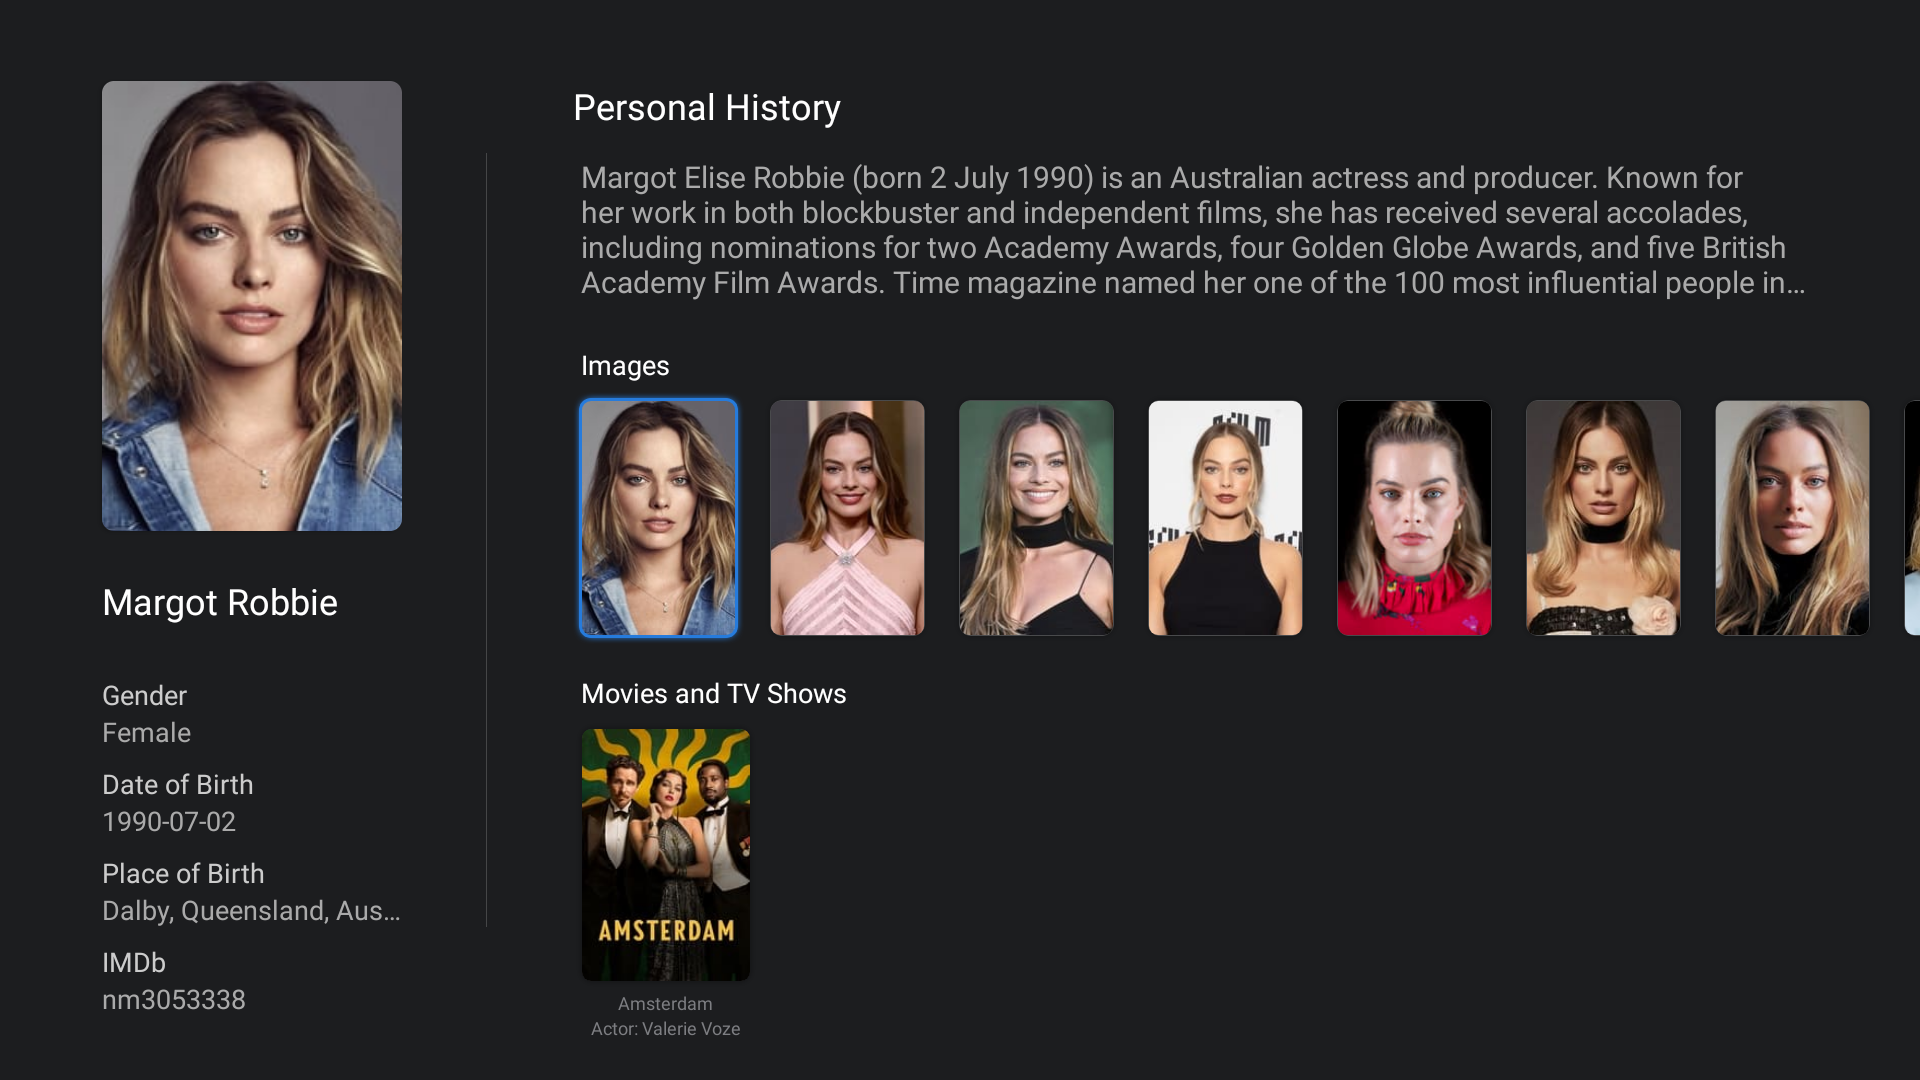Click the Personal History heading
This screenshot has width=1920, height=1080.
click(707, 108)
